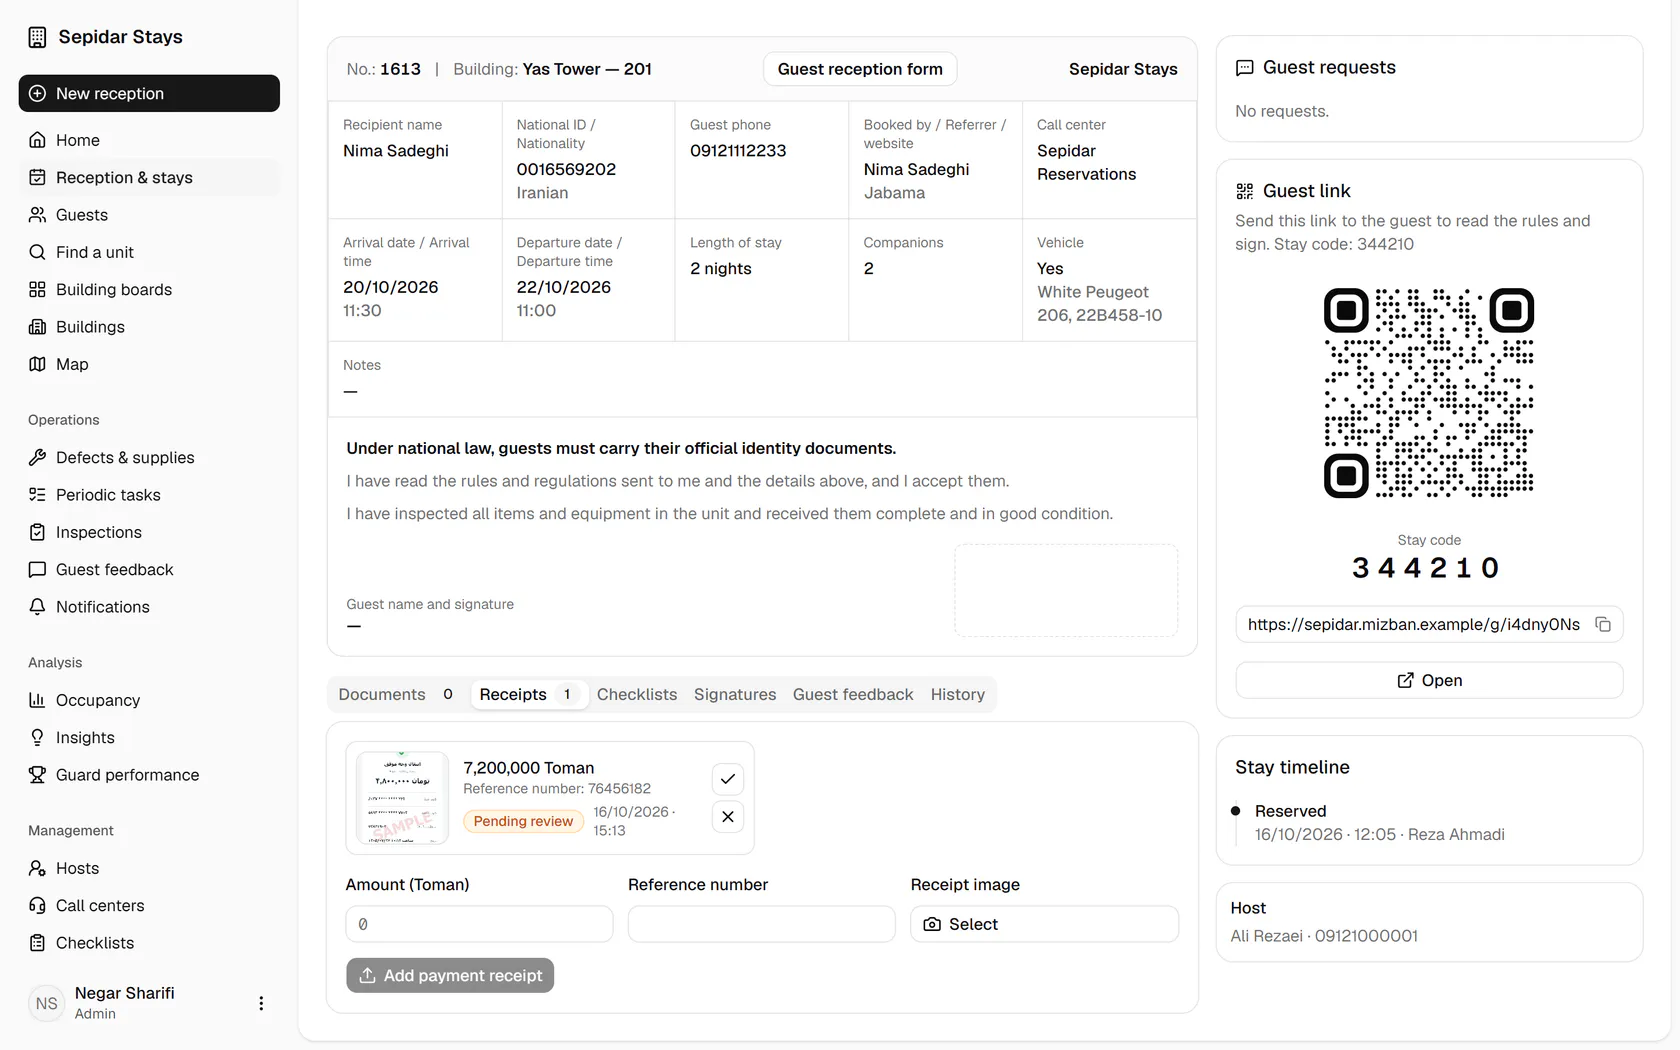The image size is (1680, 1050).
Task: Open Reception & stays in sidebar
Action: click(x=149, y=177)
